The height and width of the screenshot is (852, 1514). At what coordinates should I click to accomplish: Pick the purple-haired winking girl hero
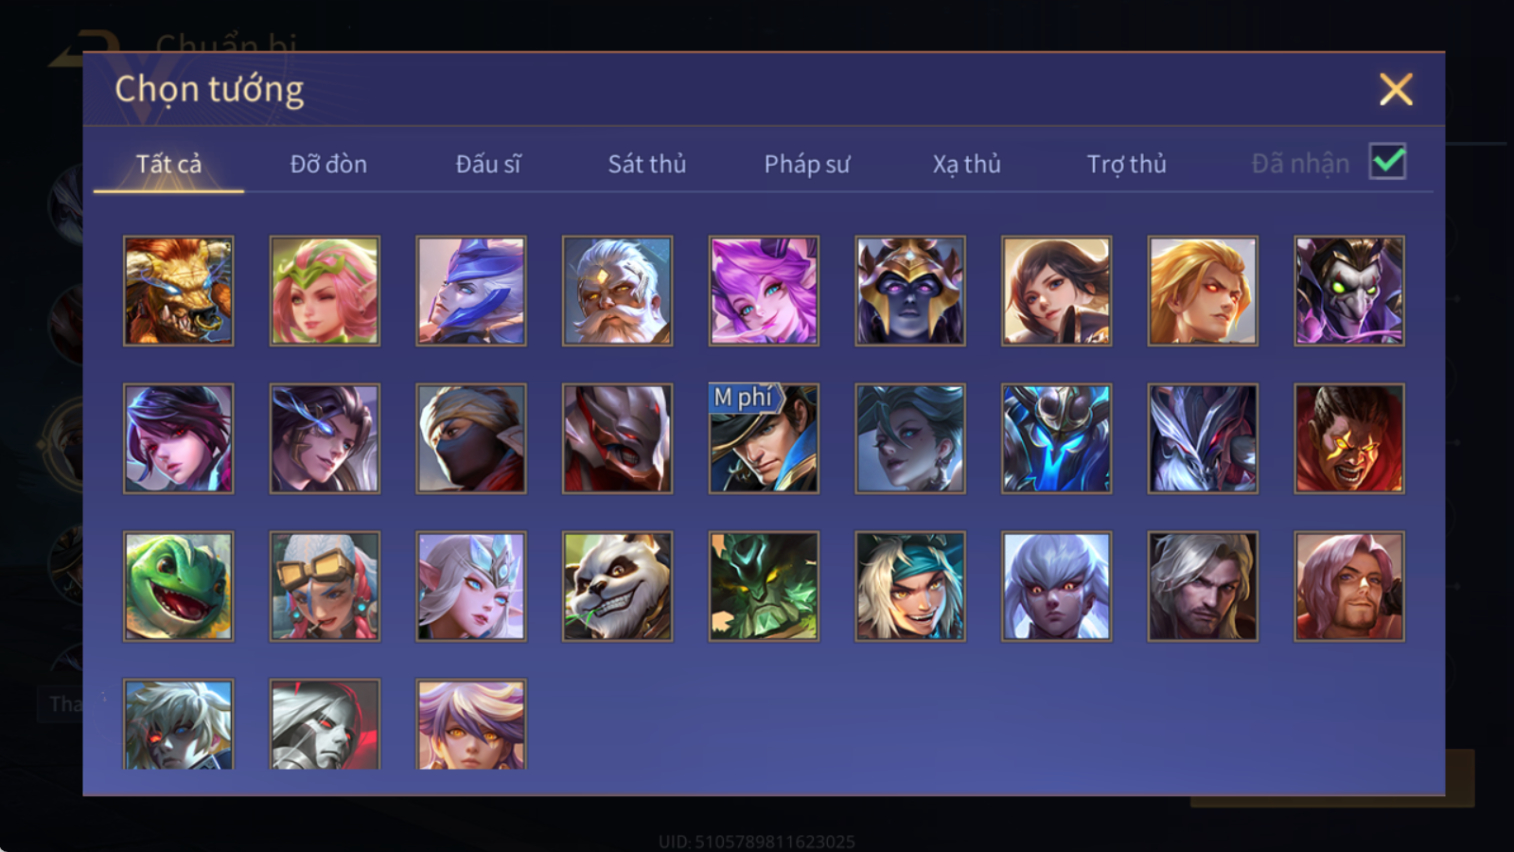click(764, 291)
